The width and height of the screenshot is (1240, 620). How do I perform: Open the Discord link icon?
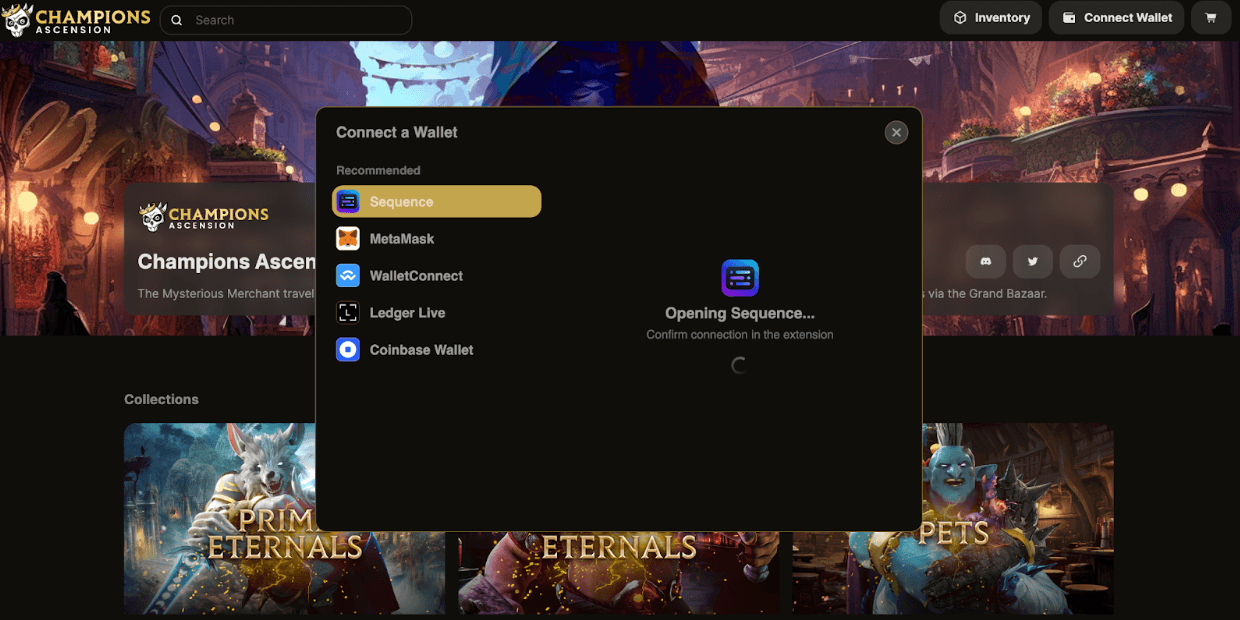(x=986, y=261)
